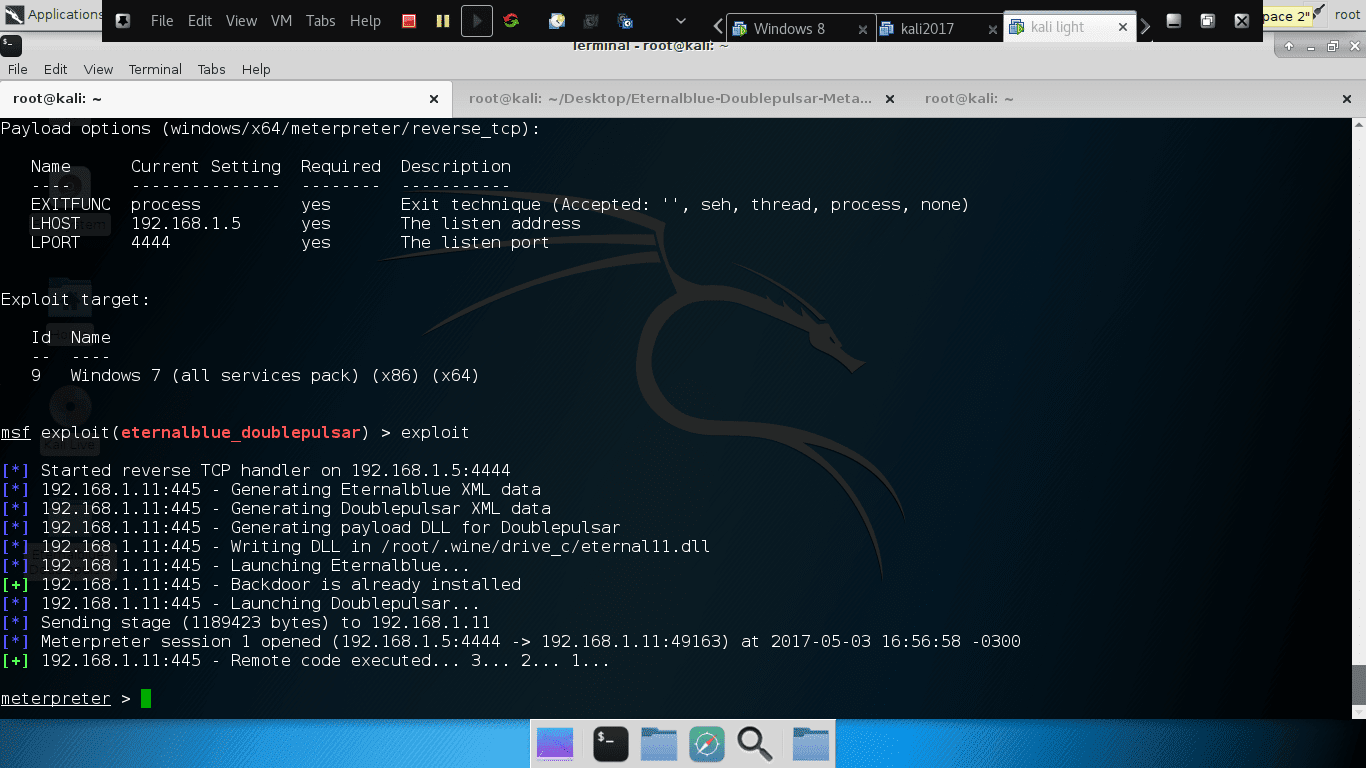Click the purple desktop icon in dock
Image resolution: width=1366 pixels, height=768 pixels.
pos(555,743)
